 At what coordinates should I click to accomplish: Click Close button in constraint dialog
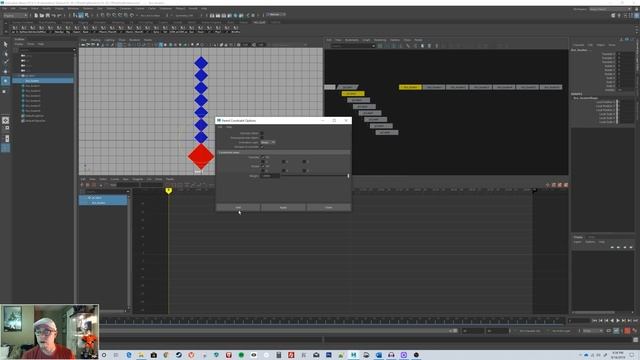(x=329, y=207)
